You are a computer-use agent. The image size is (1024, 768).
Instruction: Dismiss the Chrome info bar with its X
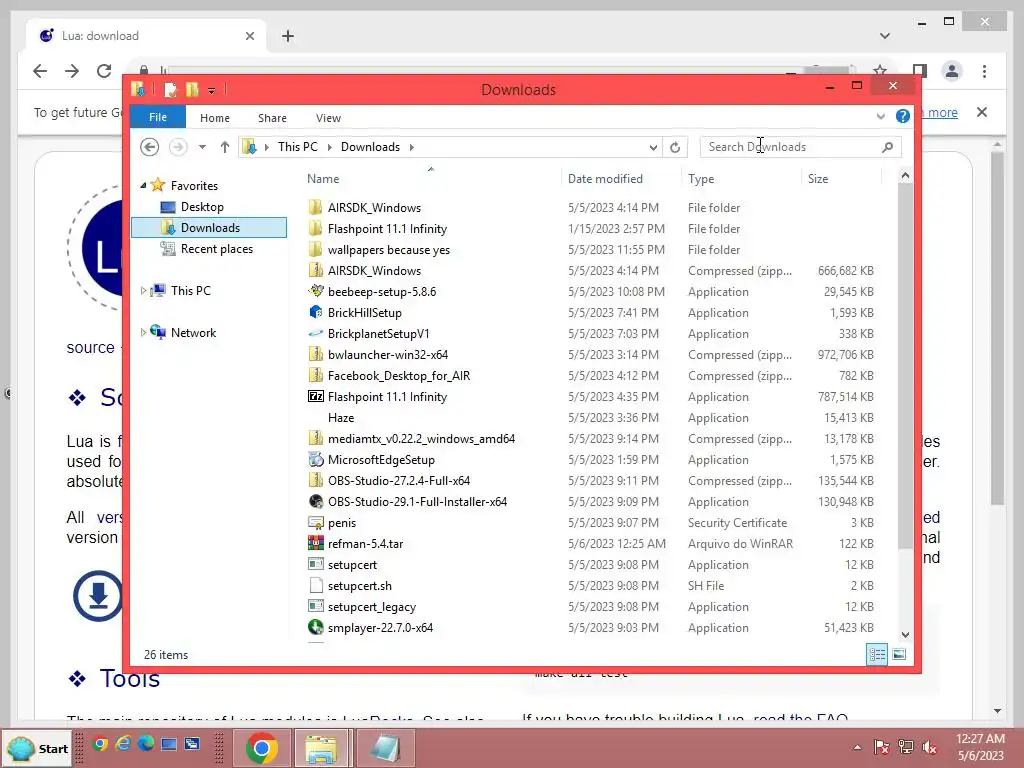click(x=982, y=112)
